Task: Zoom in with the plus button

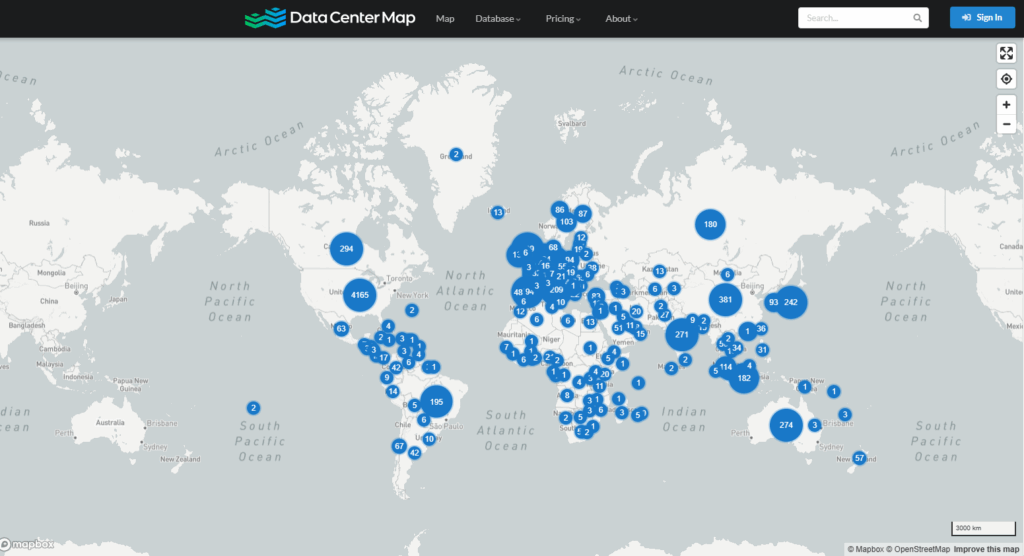Action: coord(1006,105)
